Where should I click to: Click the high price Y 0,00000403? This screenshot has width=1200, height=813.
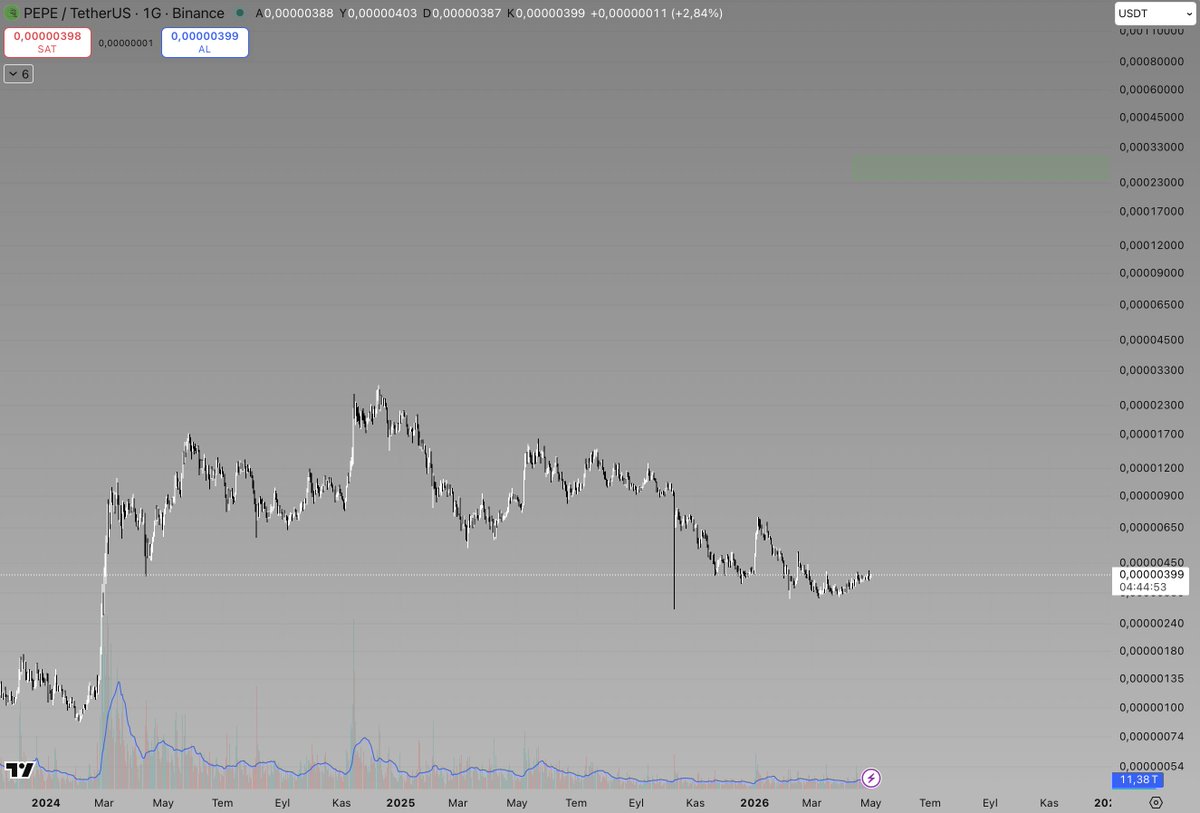click(x=378, y=13)
